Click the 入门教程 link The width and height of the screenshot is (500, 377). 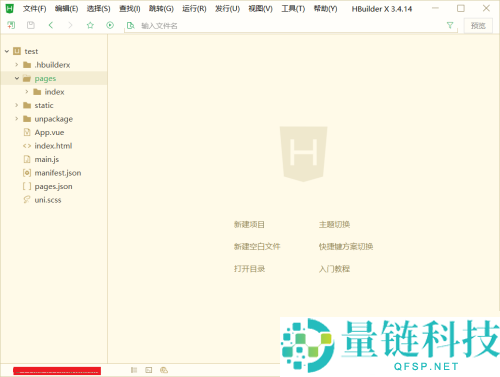[x=334, y=269]
